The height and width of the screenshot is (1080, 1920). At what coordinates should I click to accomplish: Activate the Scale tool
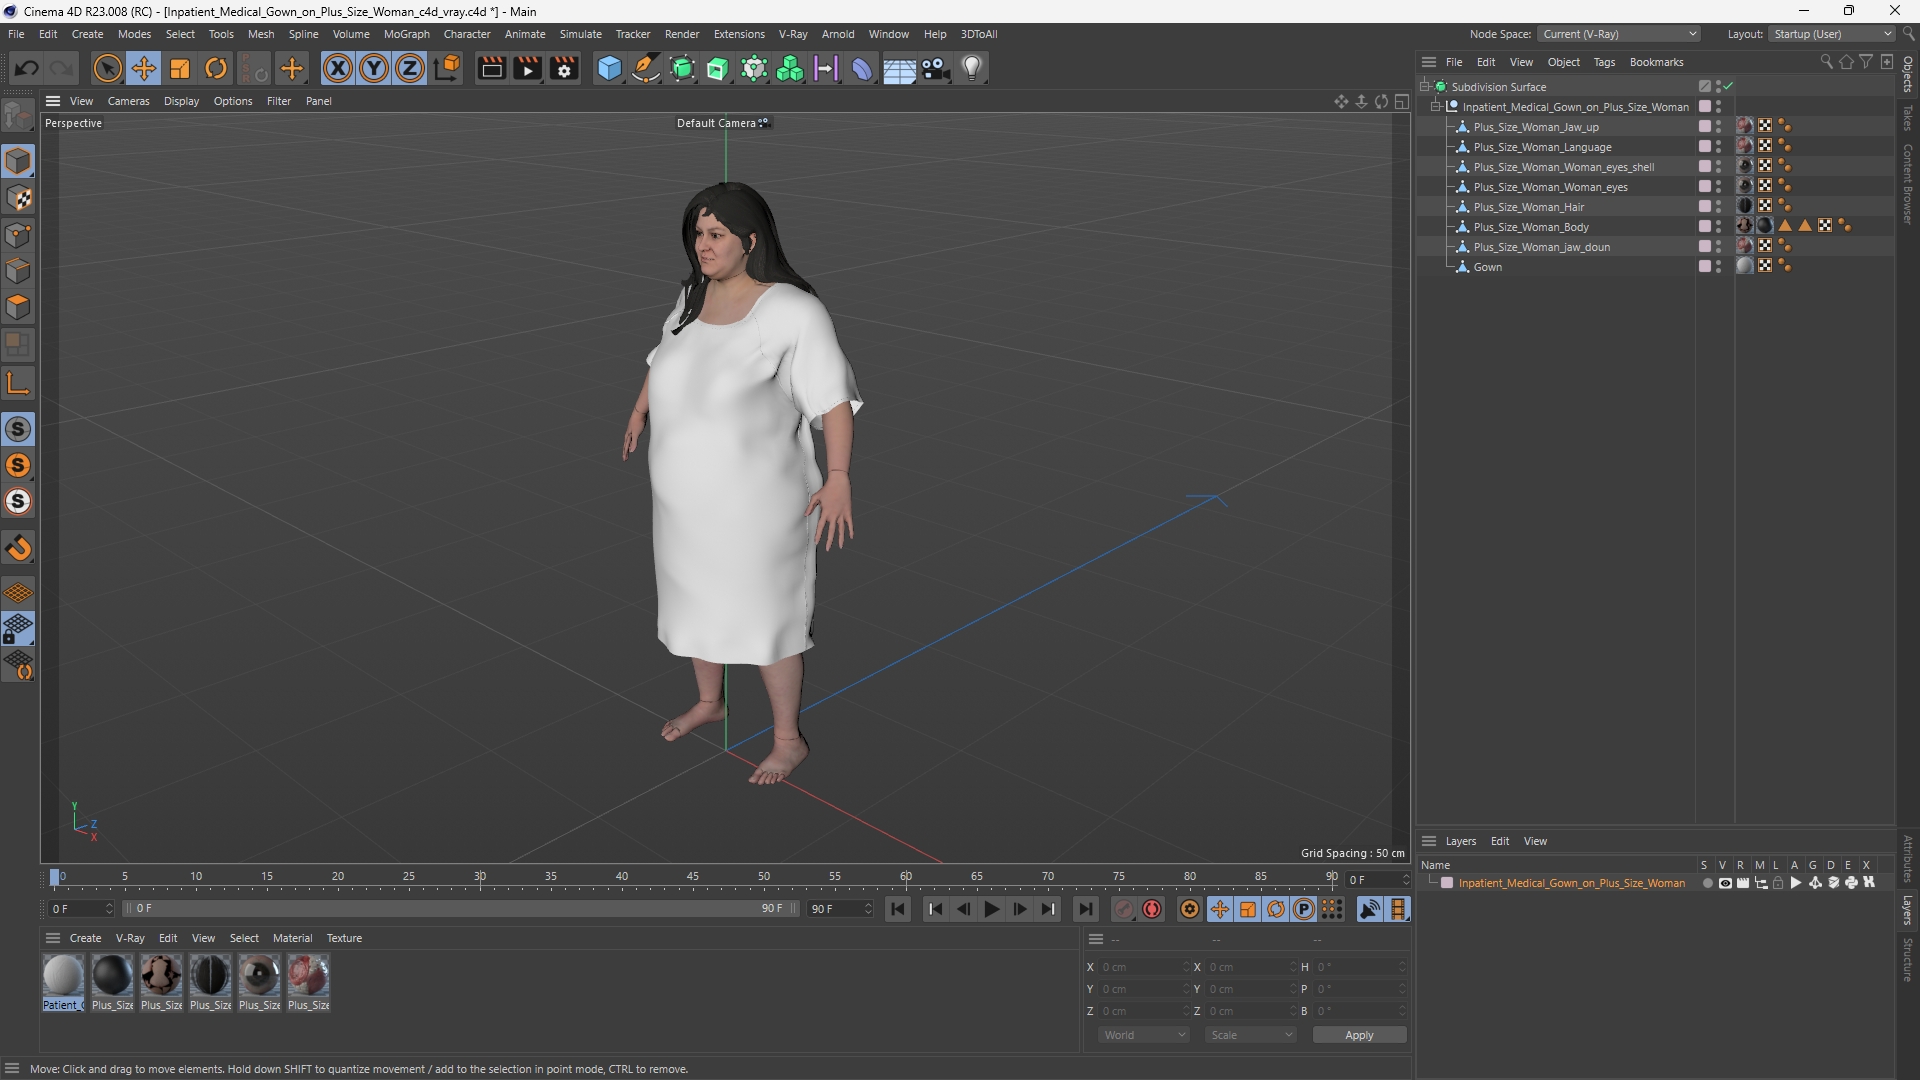click(x=180, y=68)
